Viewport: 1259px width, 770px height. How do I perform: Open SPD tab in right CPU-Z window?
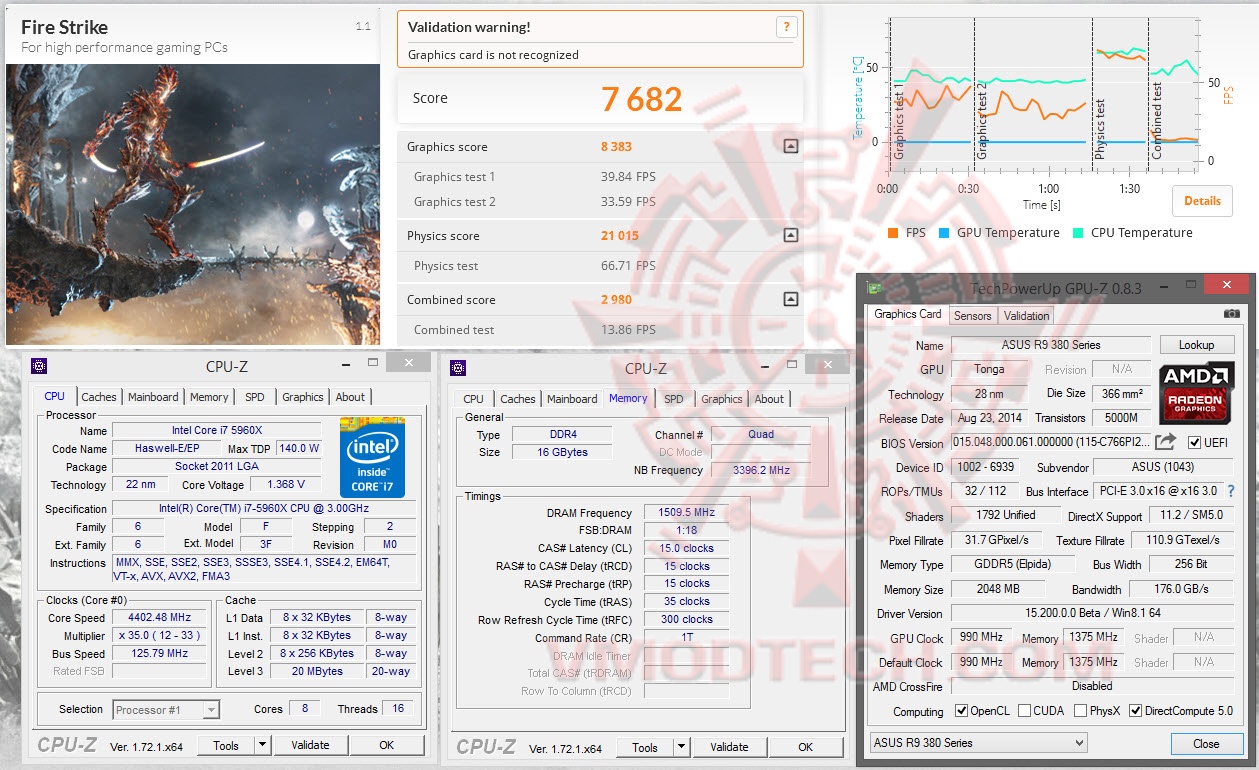coord(674,399)
